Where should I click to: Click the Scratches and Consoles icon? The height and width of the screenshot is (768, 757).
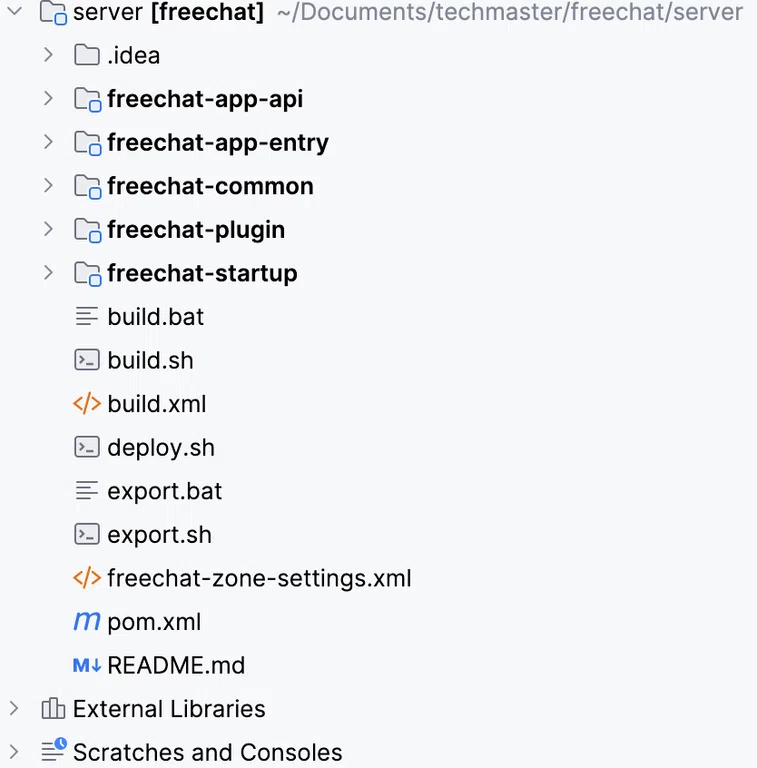(54, 749)
